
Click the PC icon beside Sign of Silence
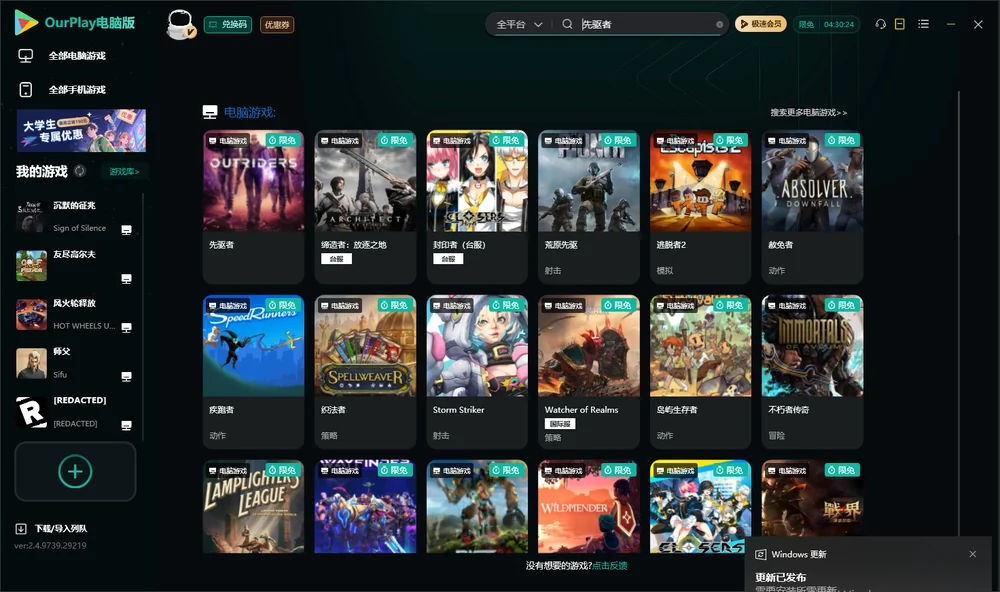point(126,230)
